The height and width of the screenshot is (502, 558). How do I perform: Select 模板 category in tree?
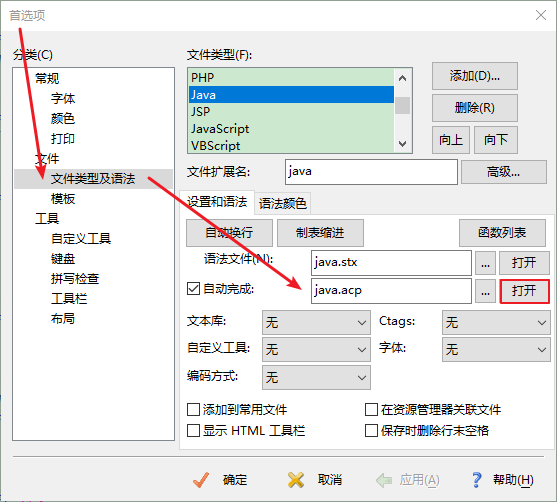tap(63, 199)
